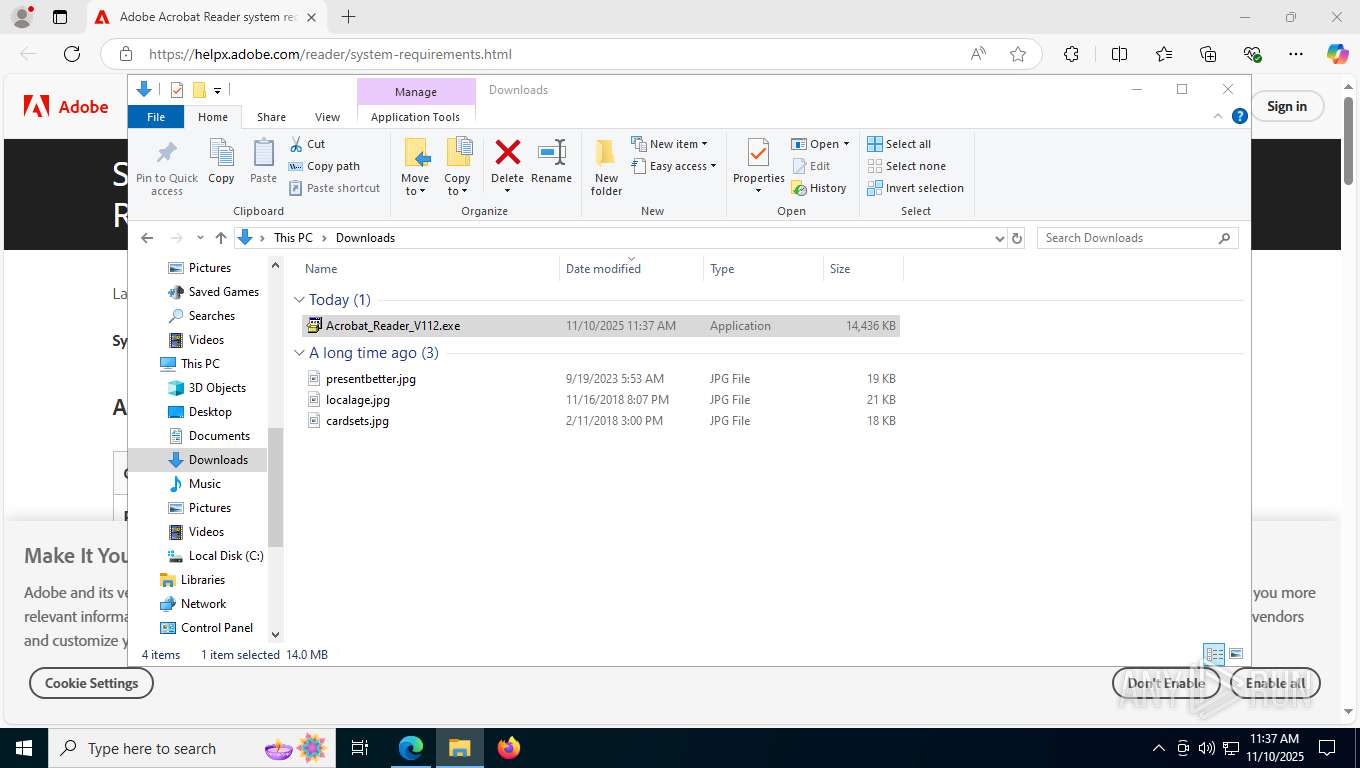Select Acrobat_Reader_V112.exe file
Image resolution: width=1360 pixels, height=768 pixels.
coord(600,326)
